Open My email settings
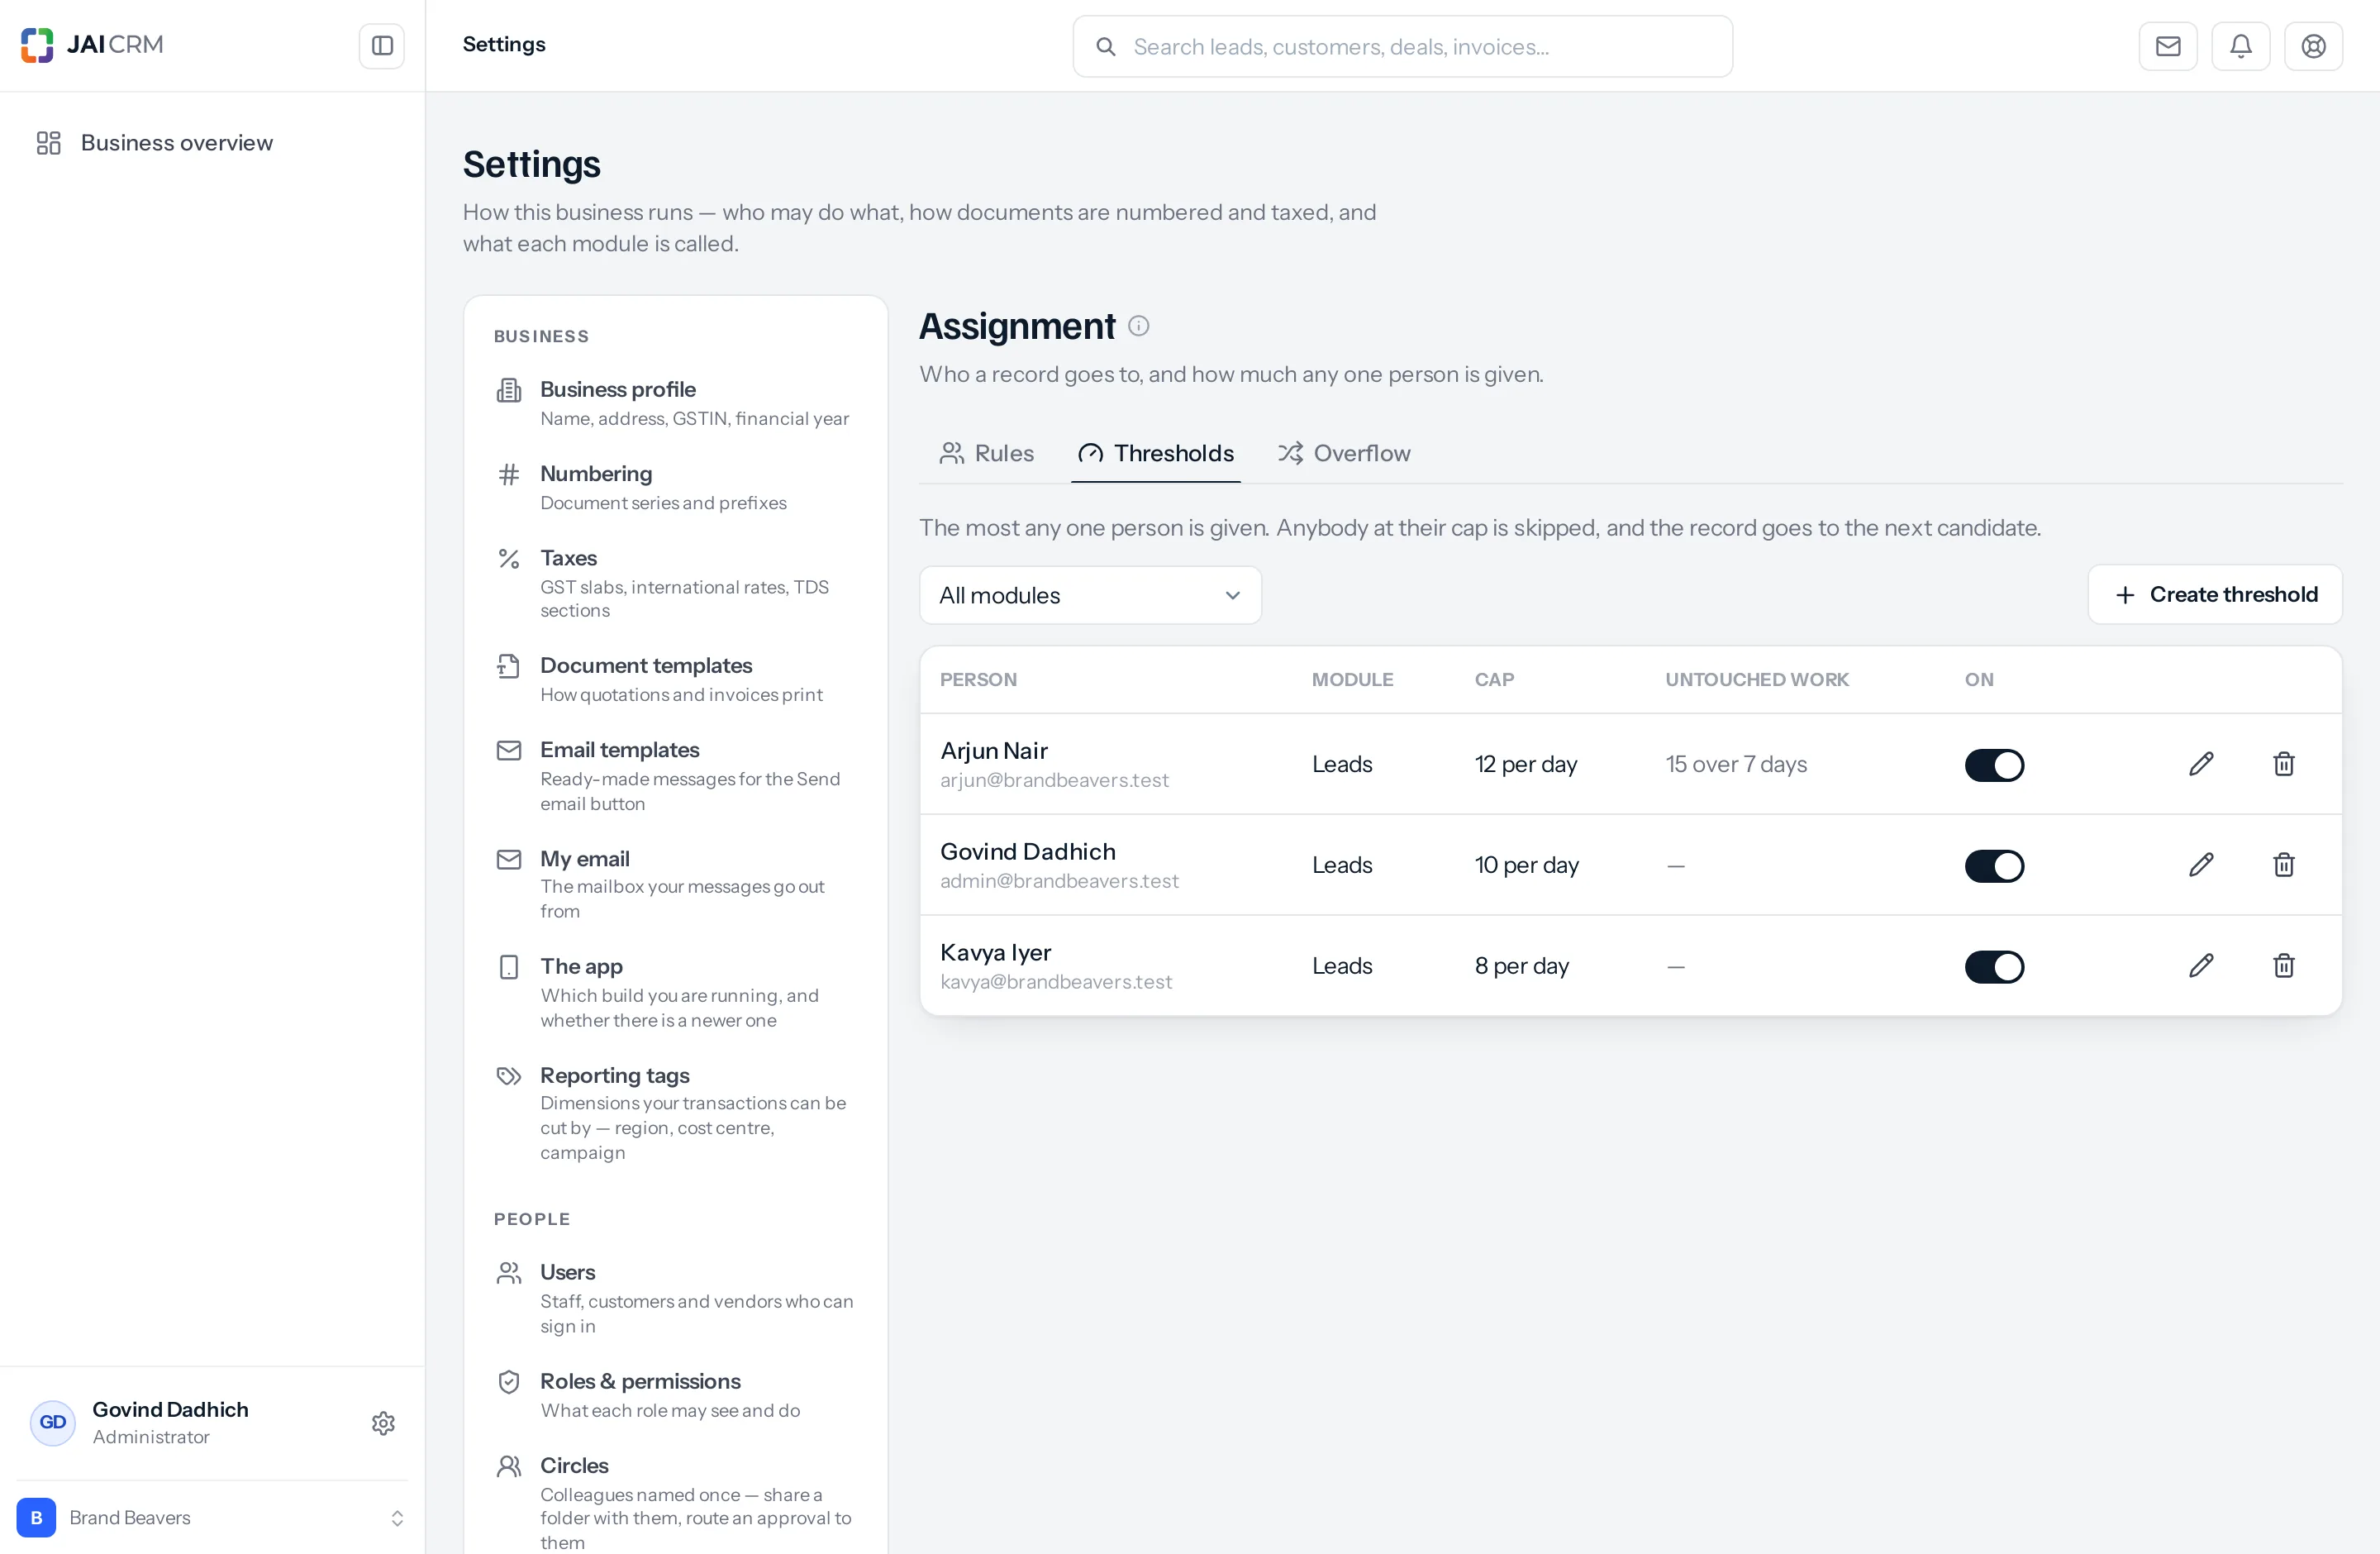2380x1554 pixels. (x=676, y=884)
